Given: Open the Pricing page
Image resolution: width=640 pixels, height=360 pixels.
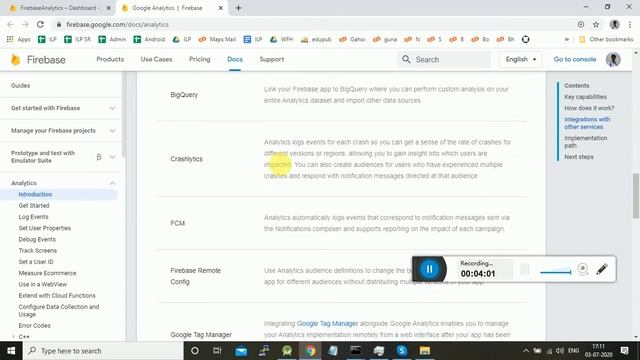Looking at the screenshot, I should 200,59.
